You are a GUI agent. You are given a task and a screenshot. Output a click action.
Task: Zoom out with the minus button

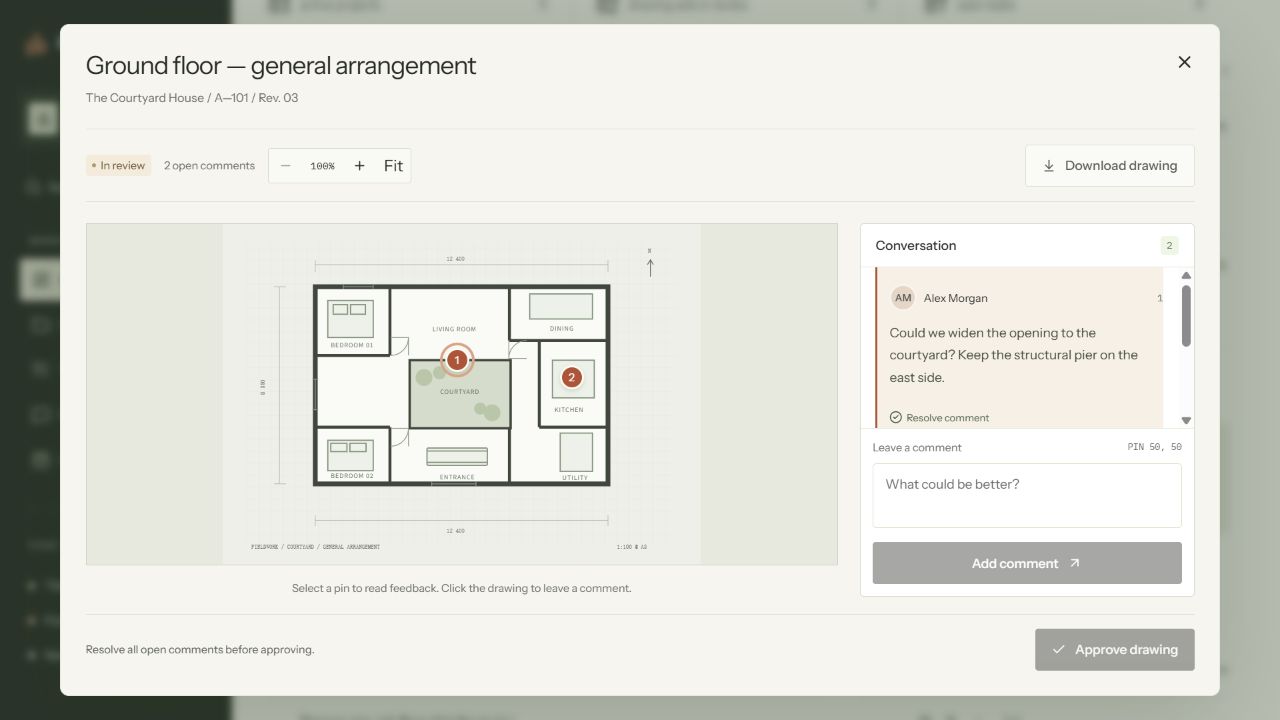pyautogui.click(x=286, y=166)
